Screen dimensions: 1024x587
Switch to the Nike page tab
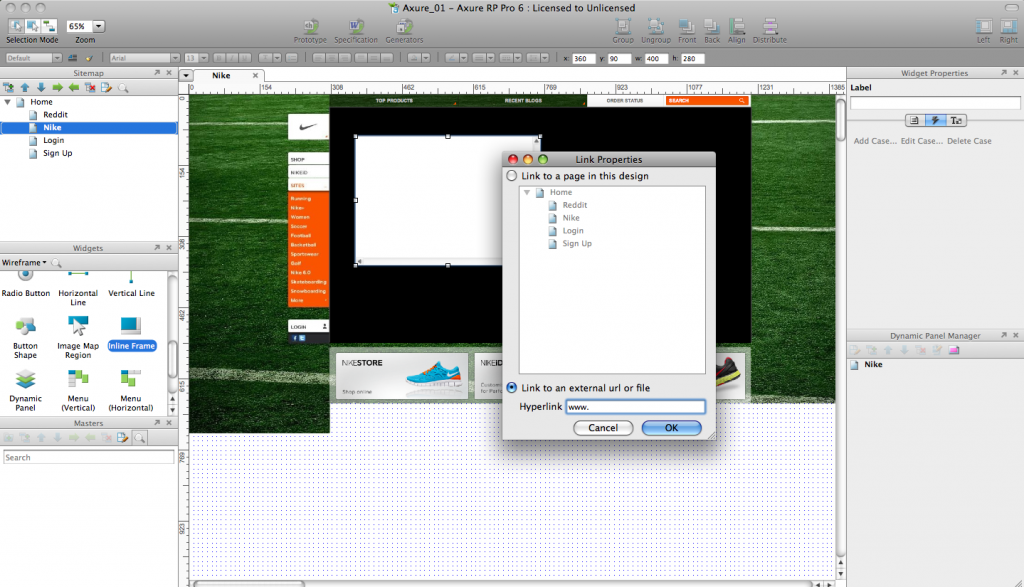(x=221, y=75)
